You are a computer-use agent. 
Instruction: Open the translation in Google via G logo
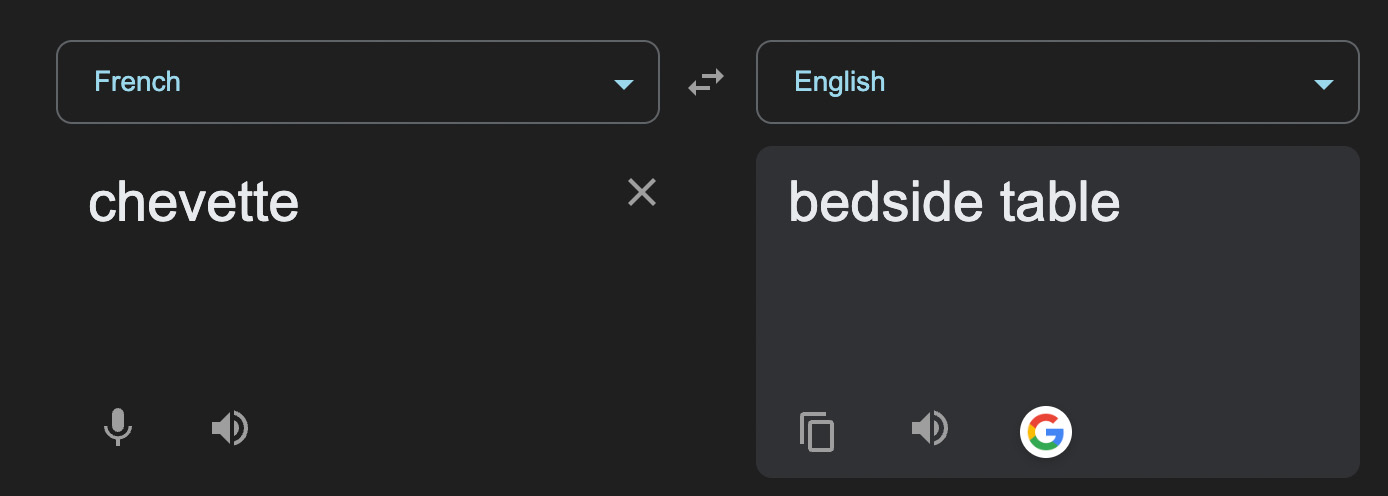(1045, 432)
